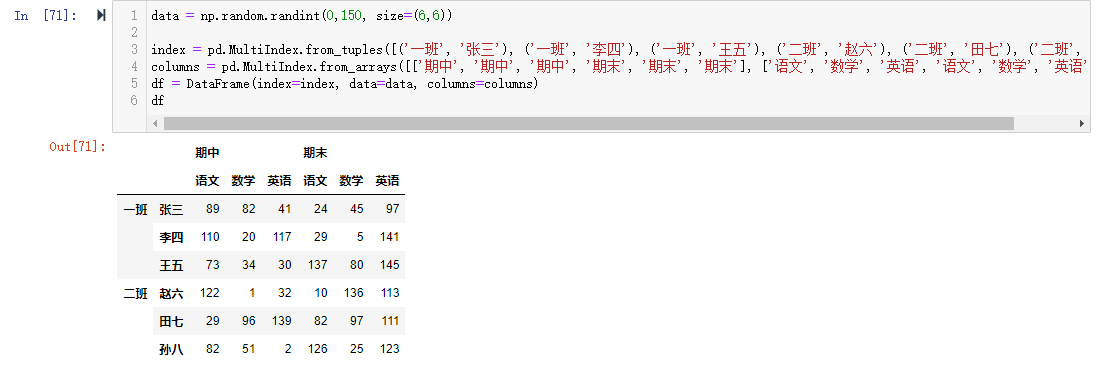Place cursor in the np.random.randint code line

[x=302, y=16]
